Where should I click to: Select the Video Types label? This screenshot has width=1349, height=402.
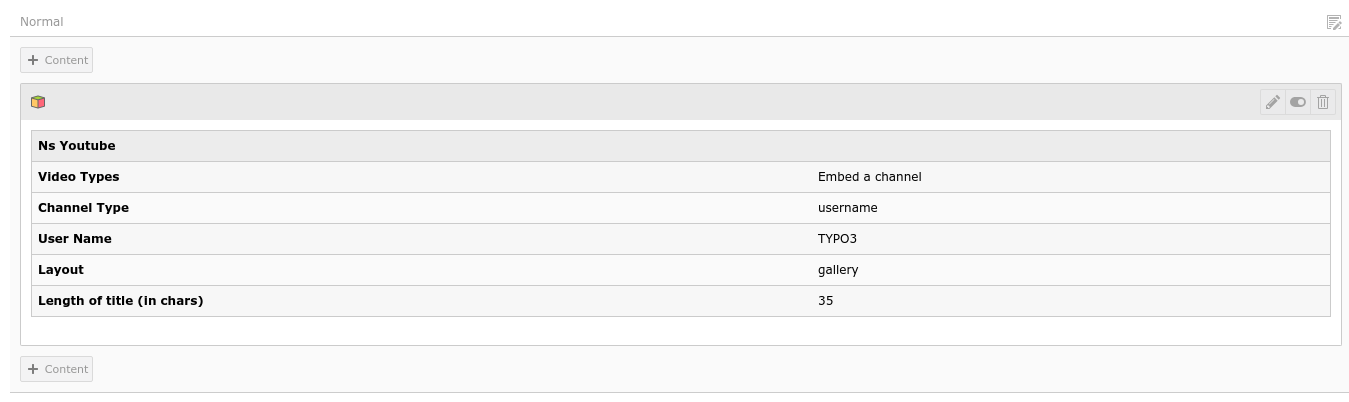(x=78, y=177)
